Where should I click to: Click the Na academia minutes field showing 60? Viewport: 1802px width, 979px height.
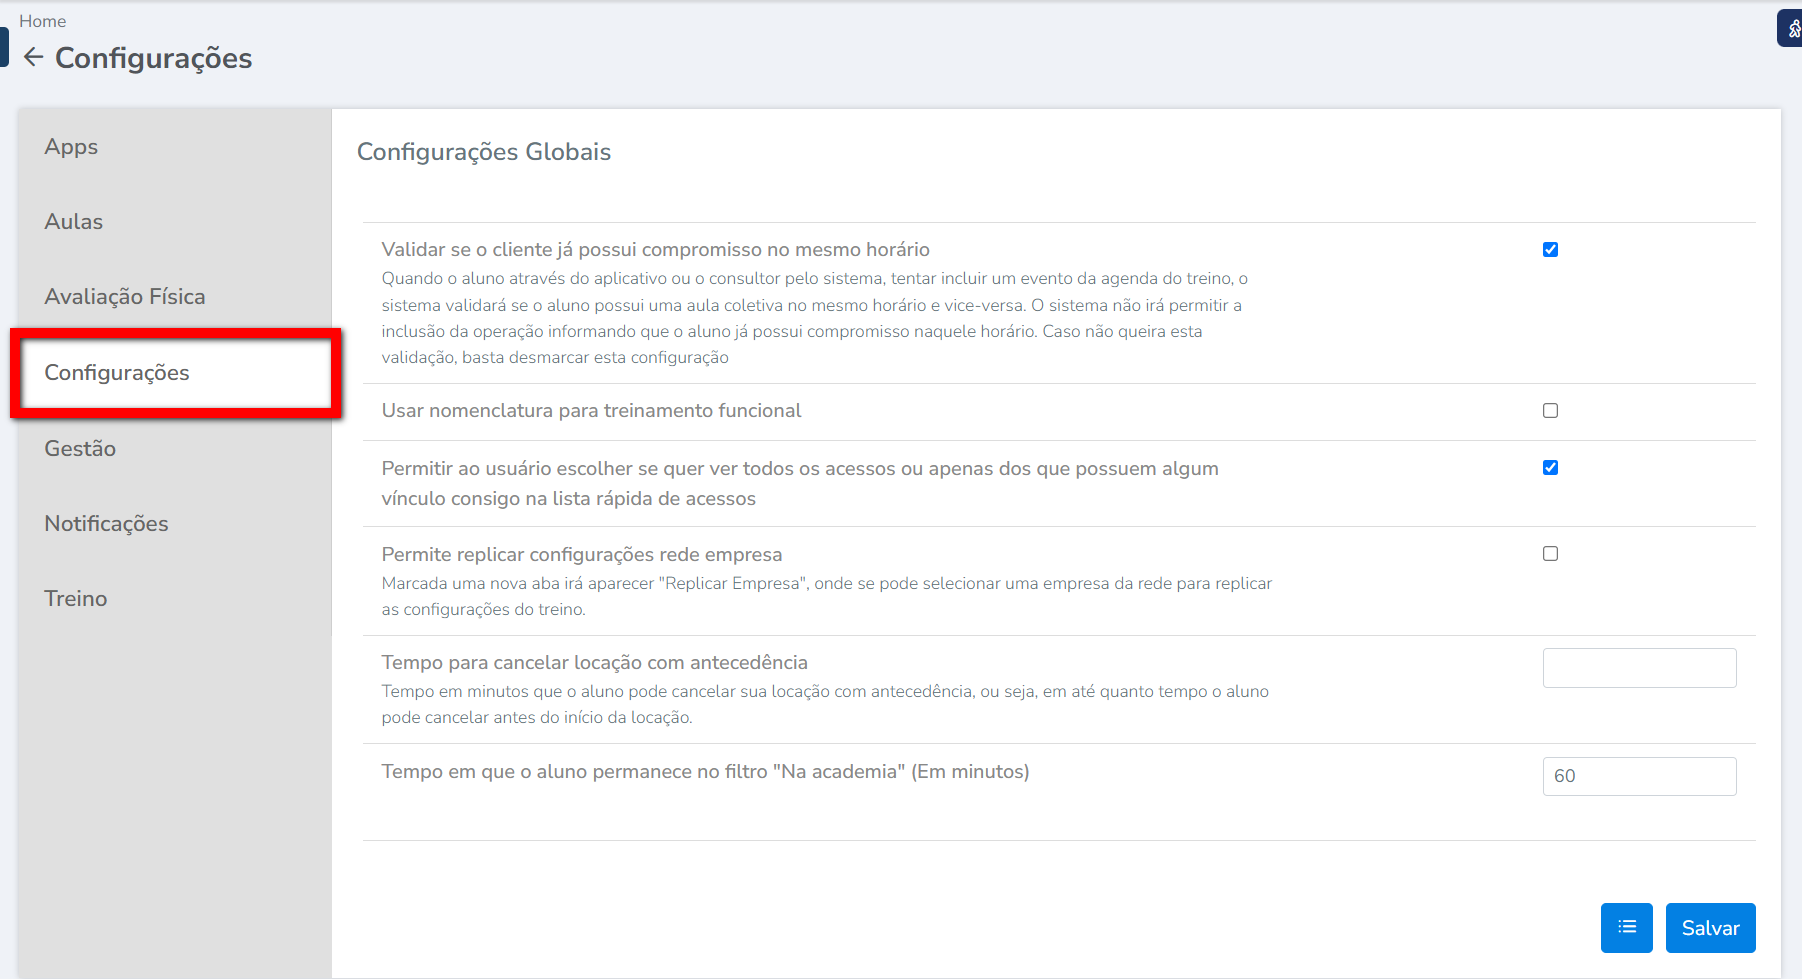point(1639,777)
